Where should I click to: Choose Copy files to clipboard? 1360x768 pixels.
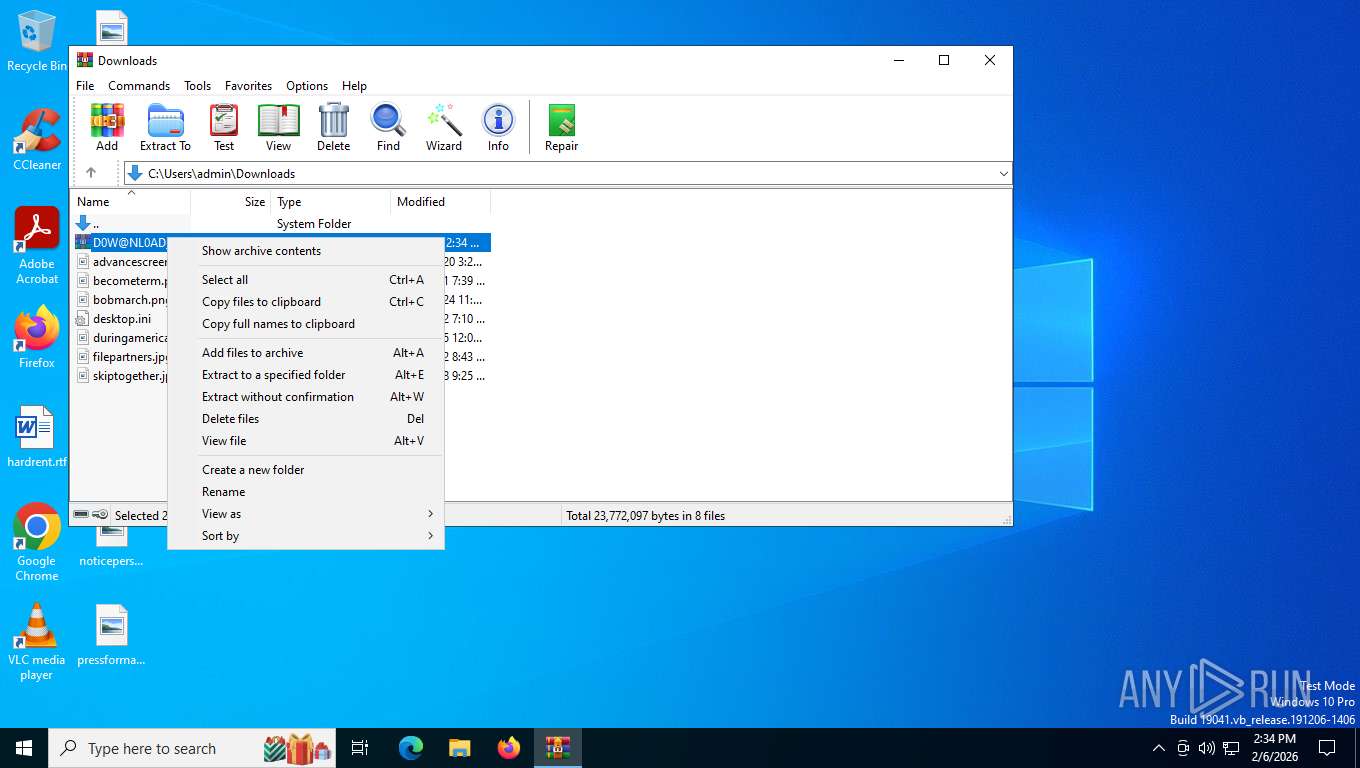tap(306, 302)
